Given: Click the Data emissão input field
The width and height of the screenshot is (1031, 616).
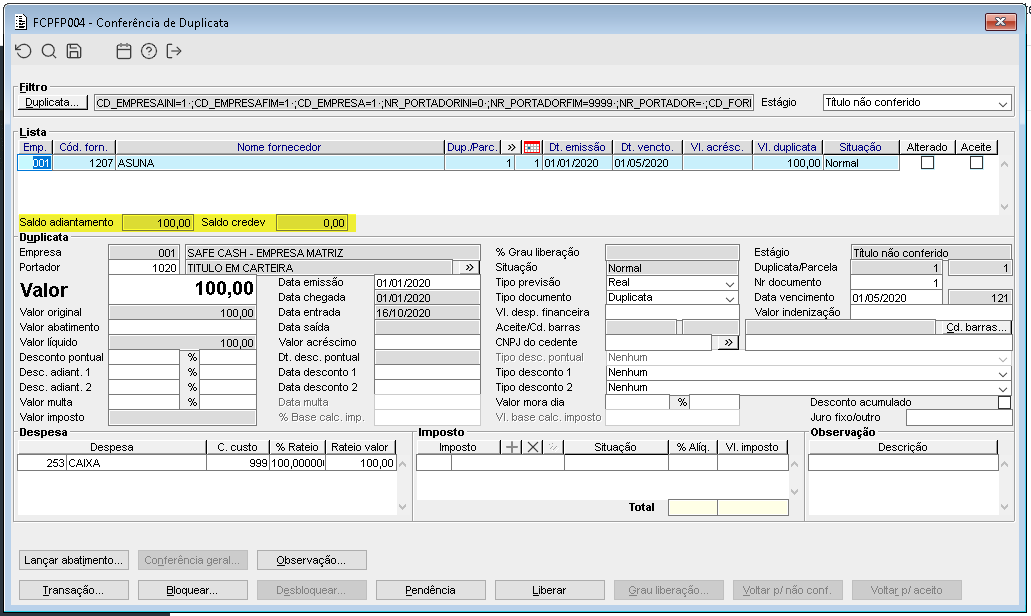Looking at the screenshot, I should coord(427,283).
